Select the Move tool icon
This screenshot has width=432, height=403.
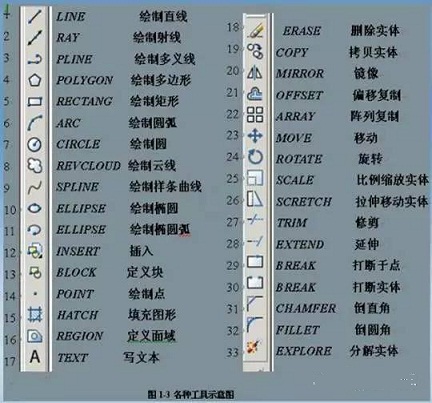point(255,136)
